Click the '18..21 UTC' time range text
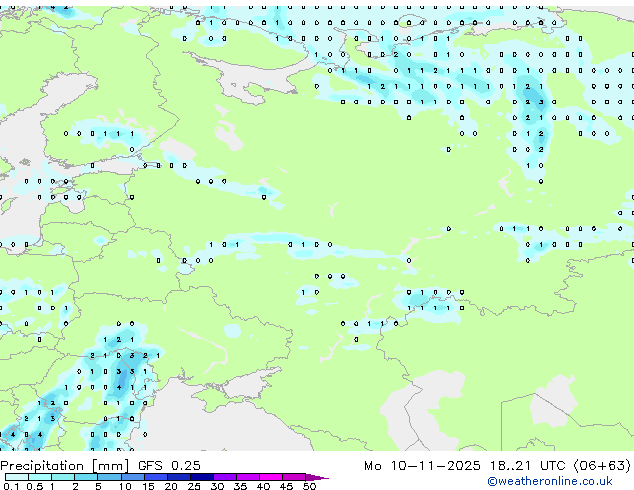The height and width of the screenshot is (490, 634). coord(527,466)
